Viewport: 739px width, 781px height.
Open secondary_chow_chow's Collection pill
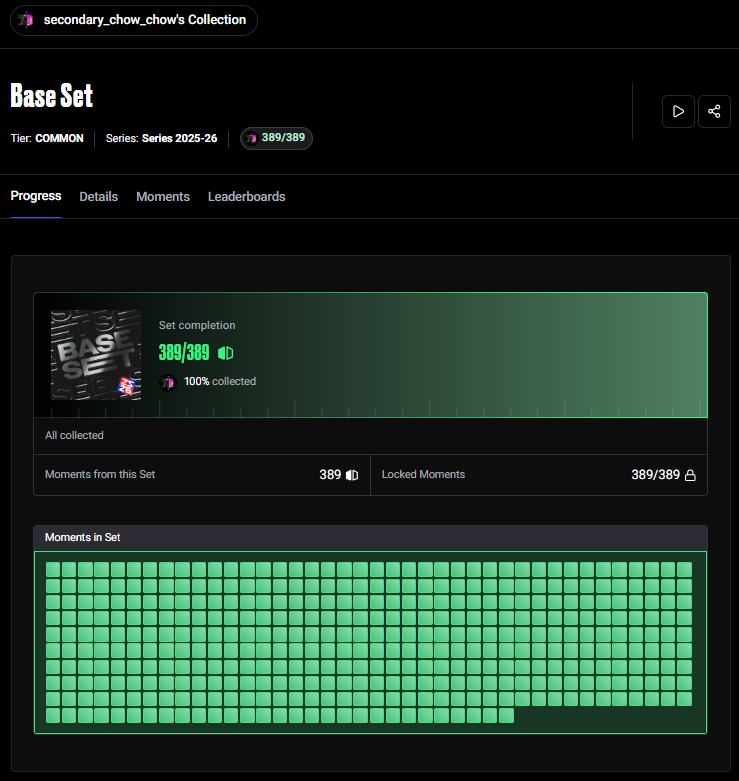(x=134, y=20)
